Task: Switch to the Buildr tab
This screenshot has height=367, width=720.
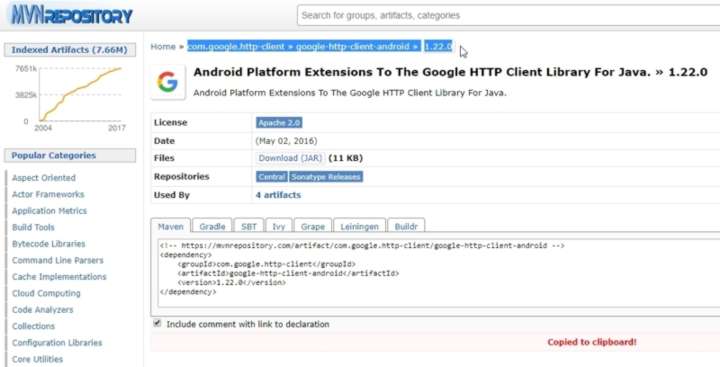Action: coord(406,226)
